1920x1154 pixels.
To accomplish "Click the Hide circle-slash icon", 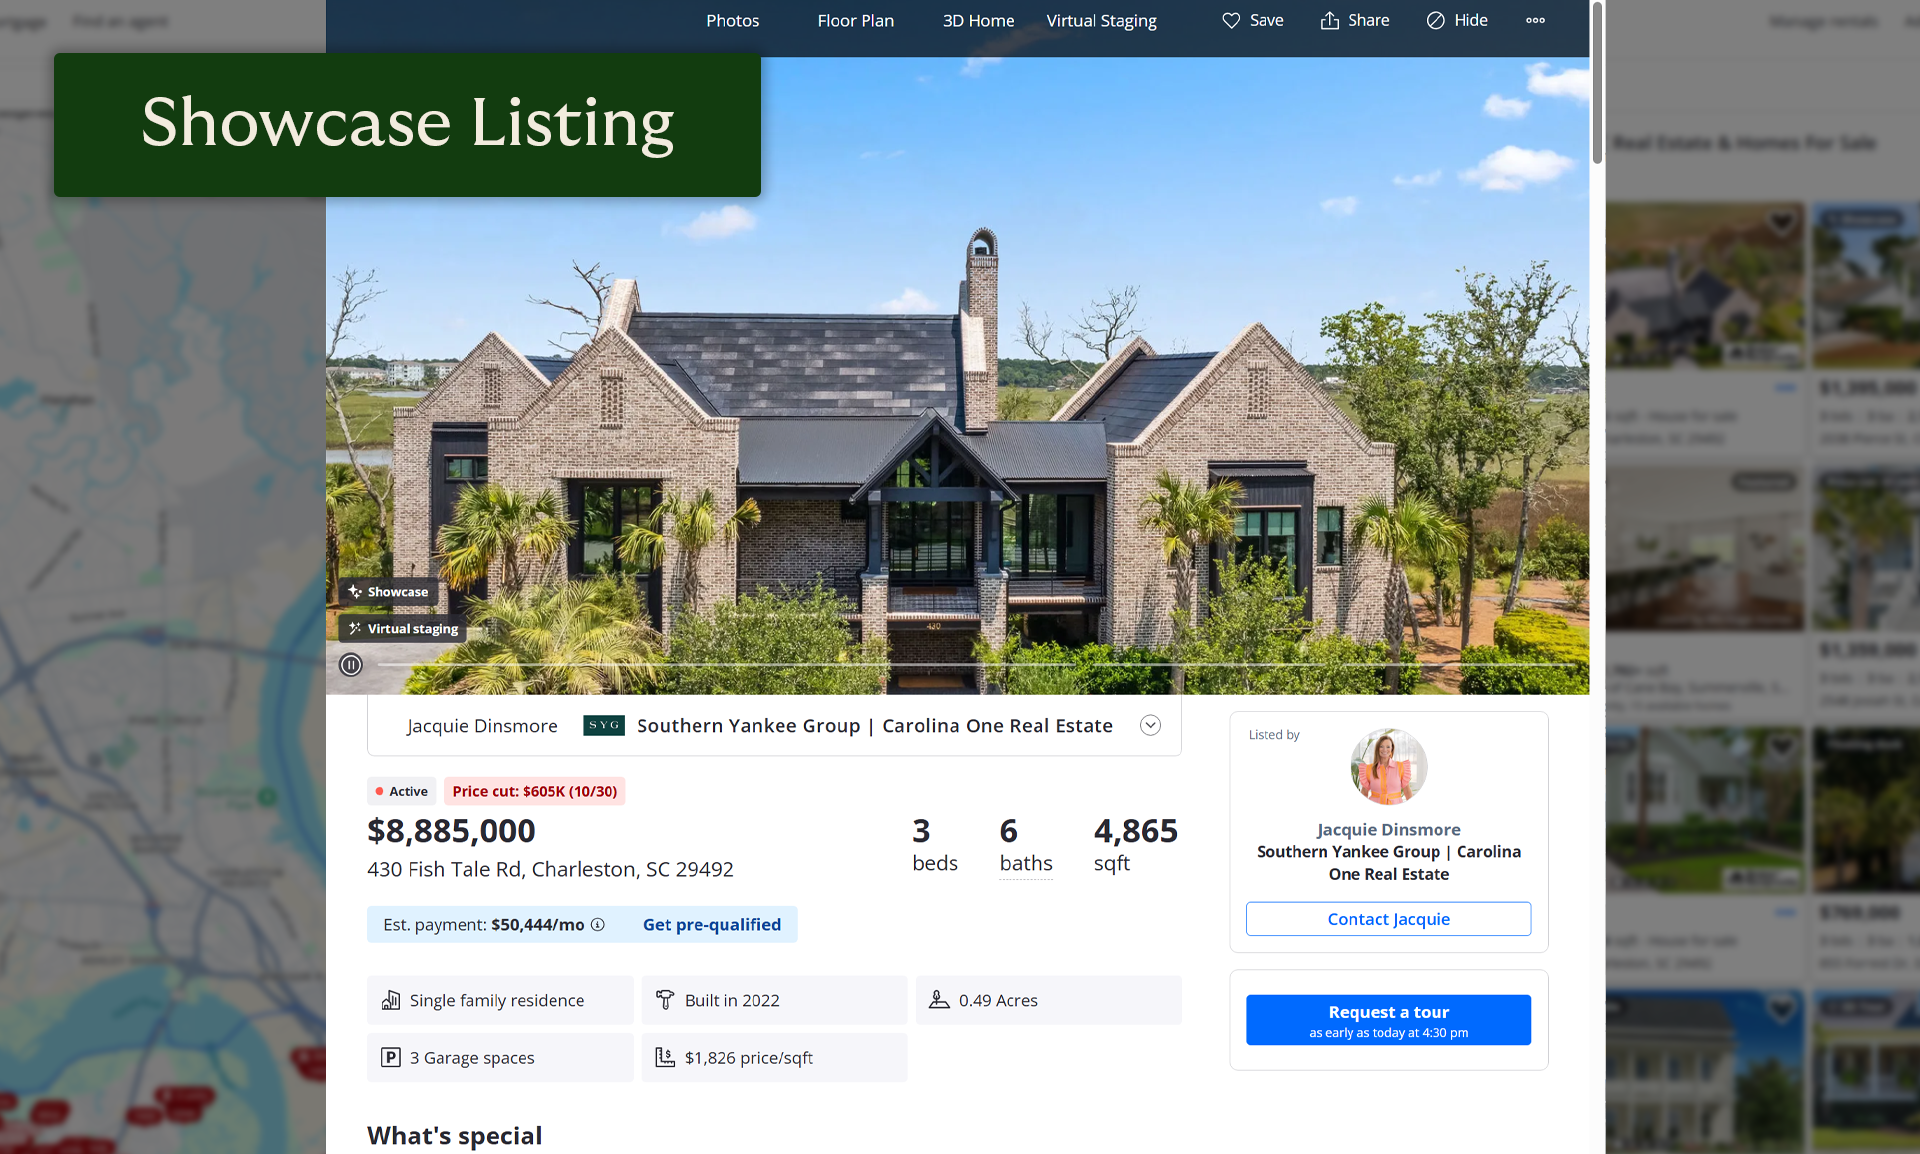I will pyautogui.click(x=1435, y=20).
